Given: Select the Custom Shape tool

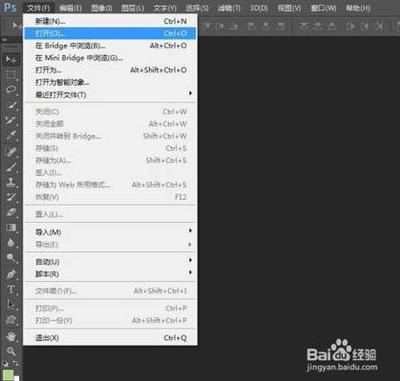Looking at the screenshot, I should click(11, 320).
